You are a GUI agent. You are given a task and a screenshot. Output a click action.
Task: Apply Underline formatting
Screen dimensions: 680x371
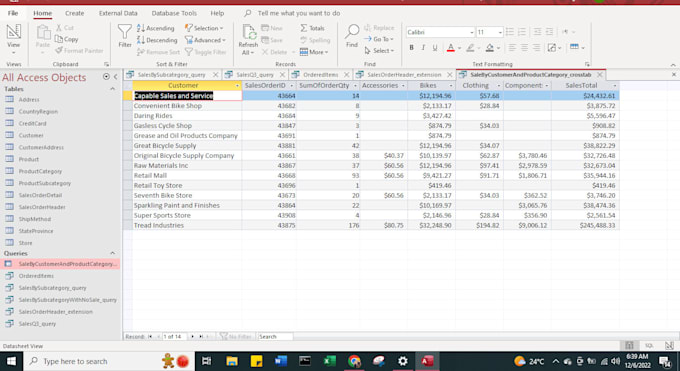435,48
